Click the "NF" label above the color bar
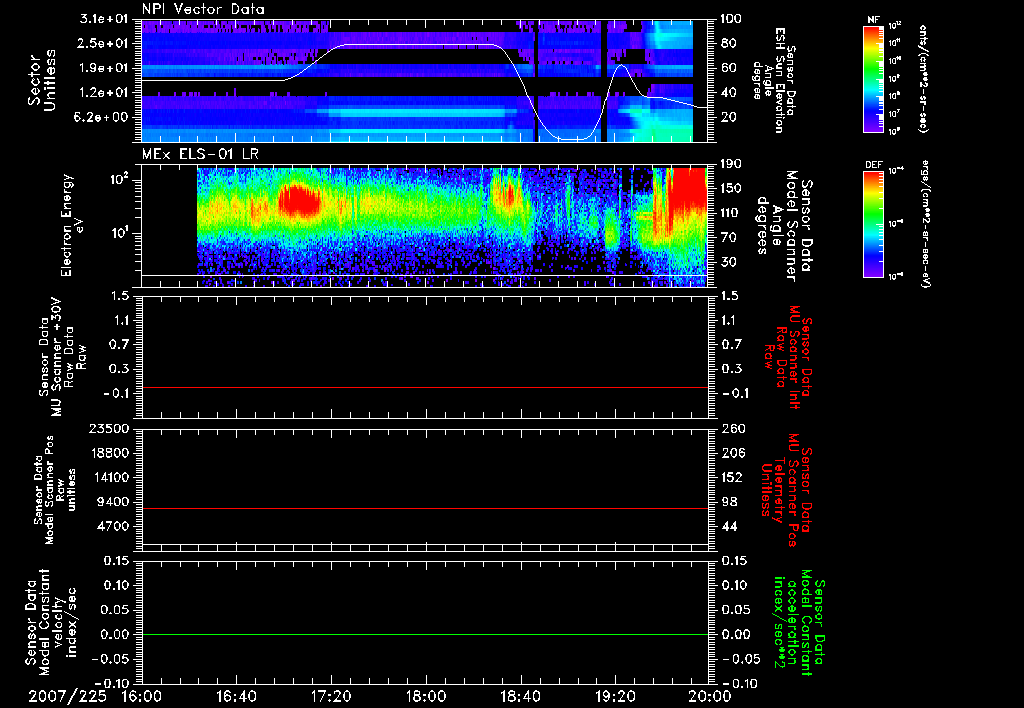The height and width of the screenshot is (708, 1024). [873, 20]
